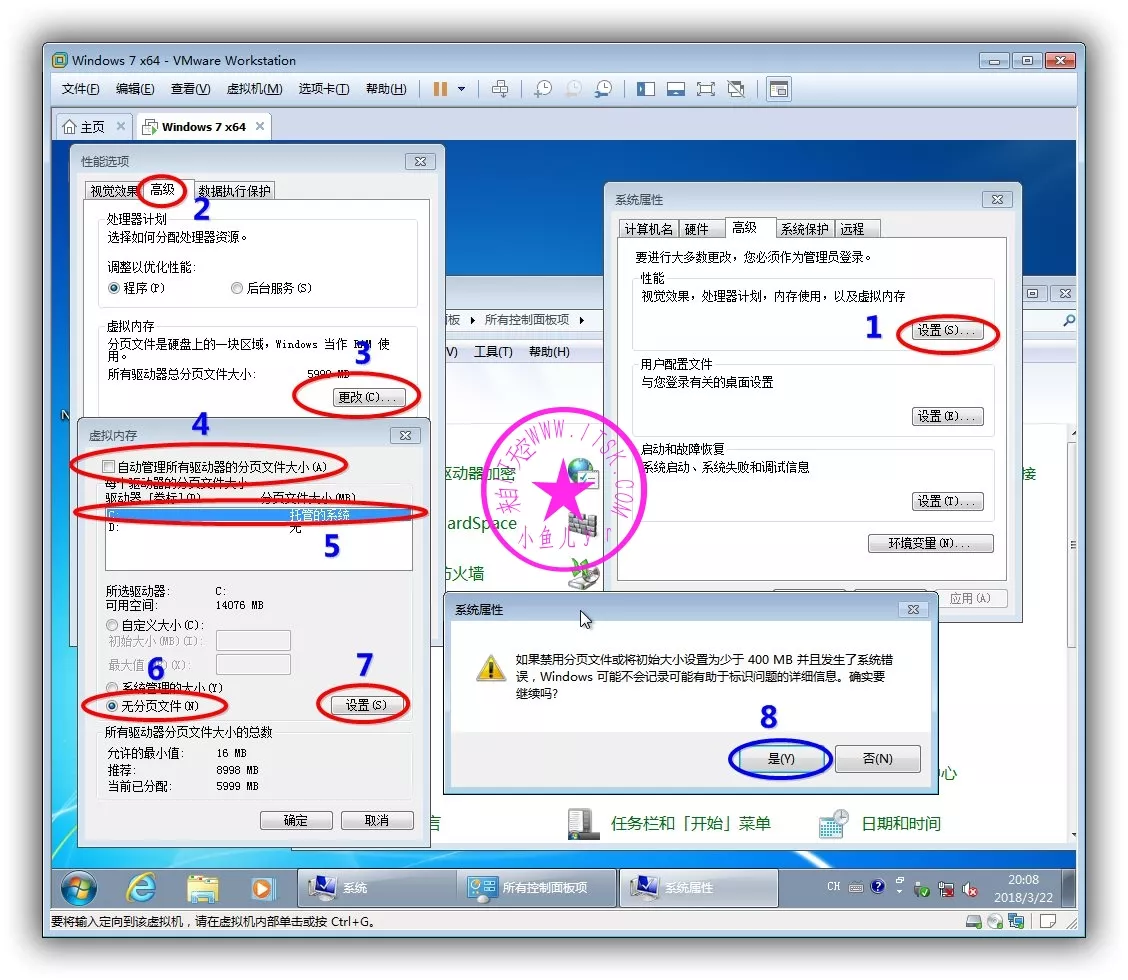Click 是(Y) in the warning dialog
1128x980 pixels.
click(x=780, y=759)
